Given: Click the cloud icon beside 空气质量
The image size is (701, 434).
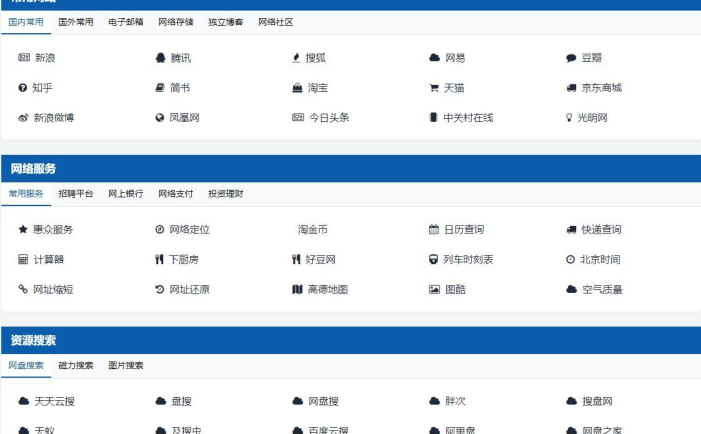Looking at the screenshot, I should click(x=571, y=289).
